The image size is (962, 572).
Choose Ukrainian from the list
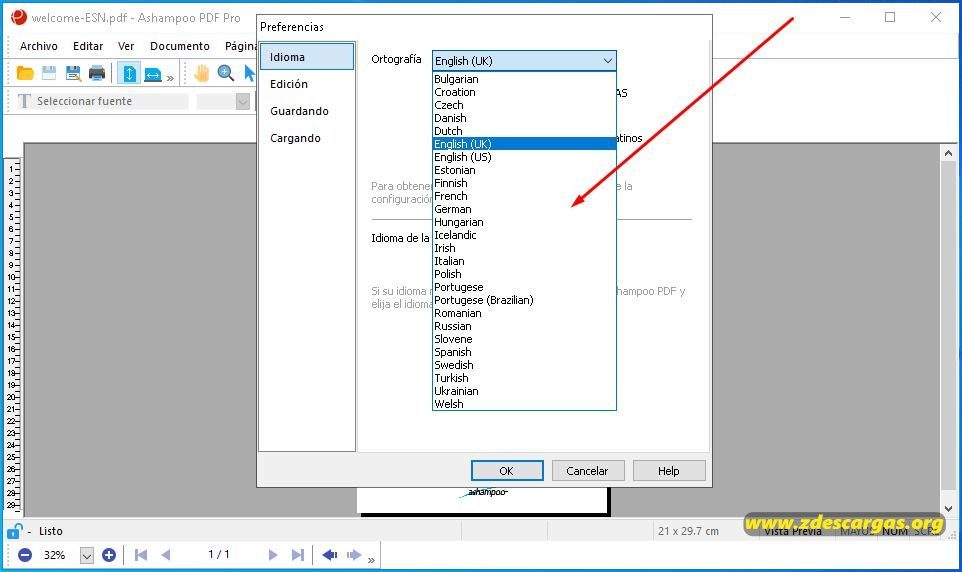[524, 391]
